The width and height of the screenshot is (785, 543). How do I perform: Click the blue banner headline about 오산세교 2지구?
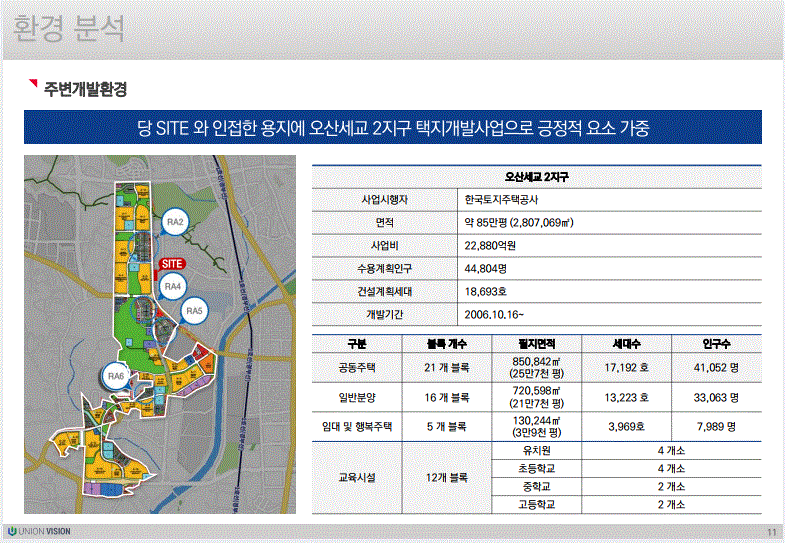pyautogui.click(x=393, y=127)
